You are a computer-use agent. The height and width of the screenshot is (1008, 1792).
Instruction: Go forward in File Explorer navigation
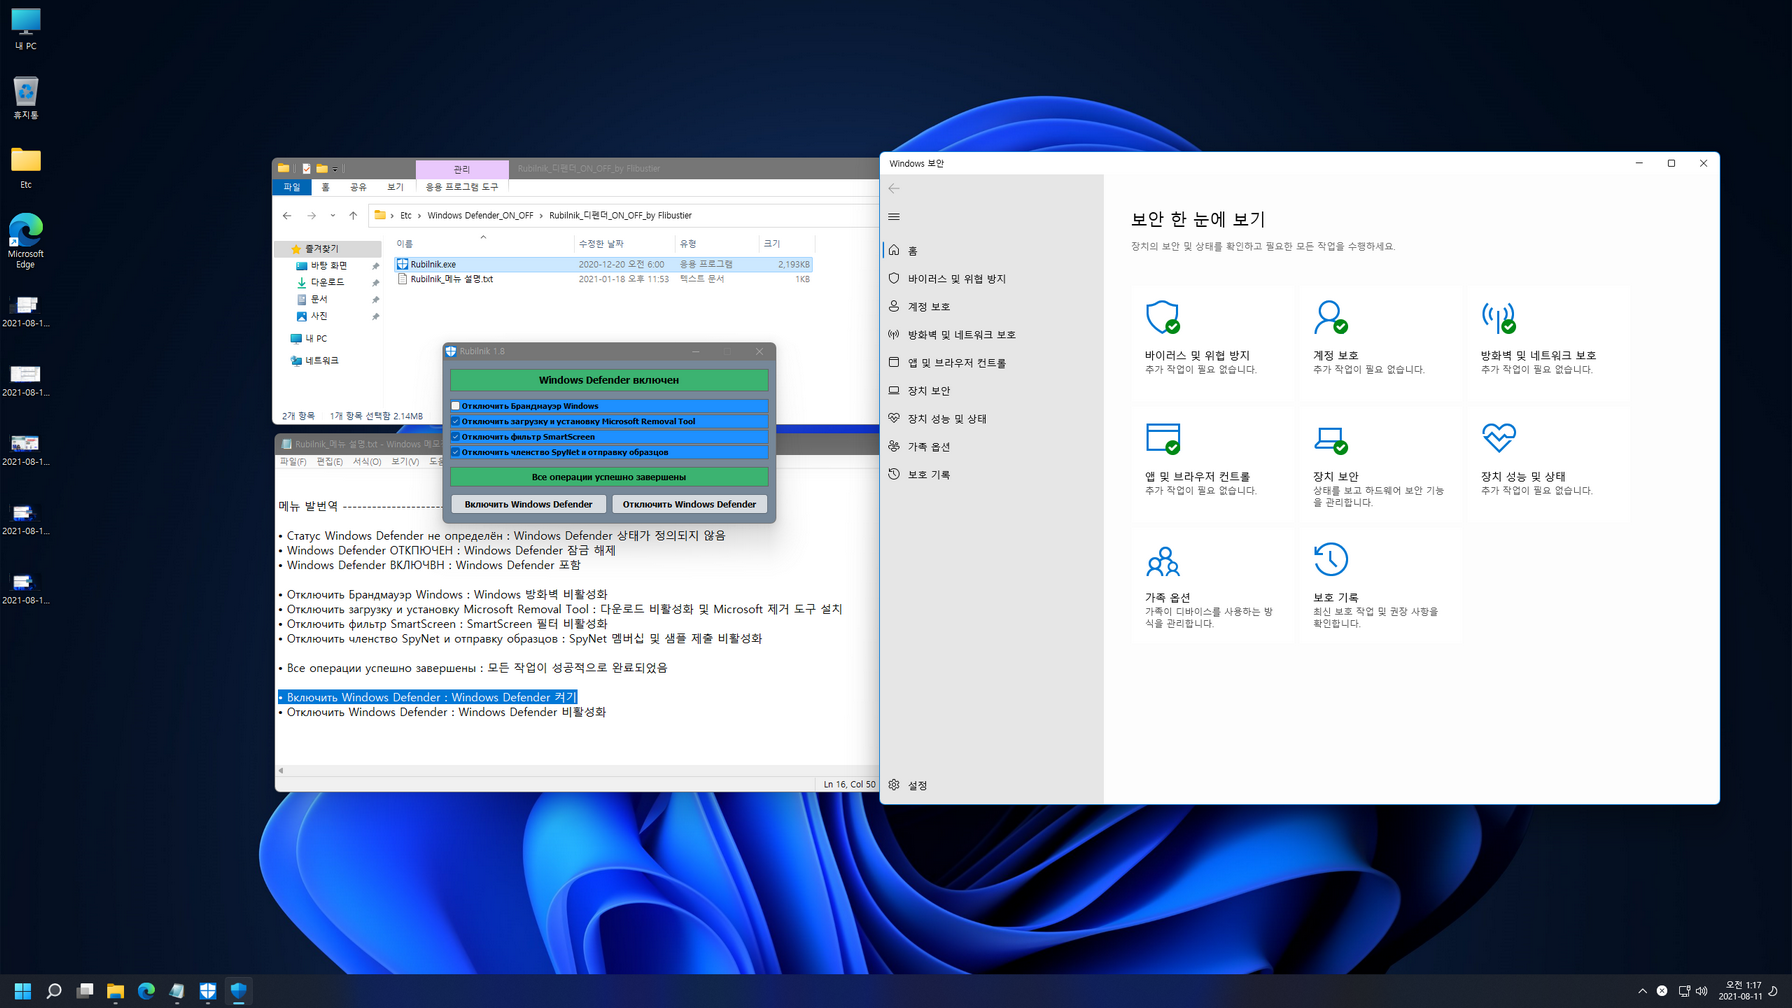coord(312,215)
